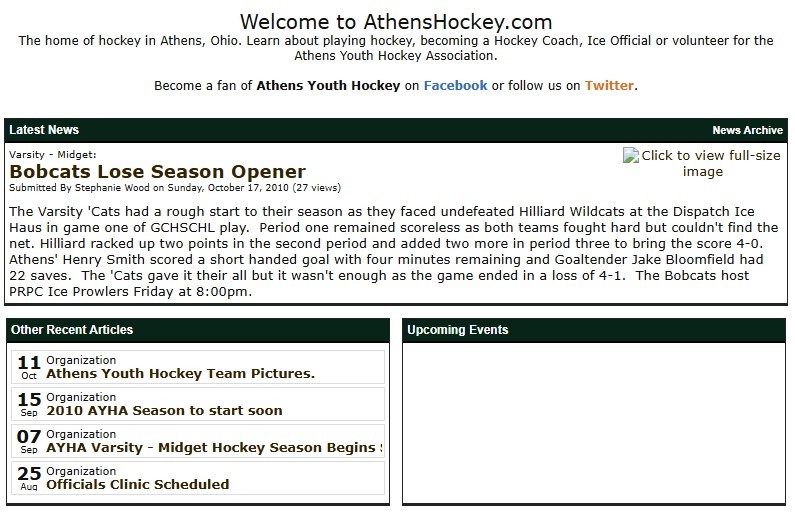Open AYHA Varsity - Midget Hockey Season article
Screen dimensions: 795x512
[x=214, y=447]
